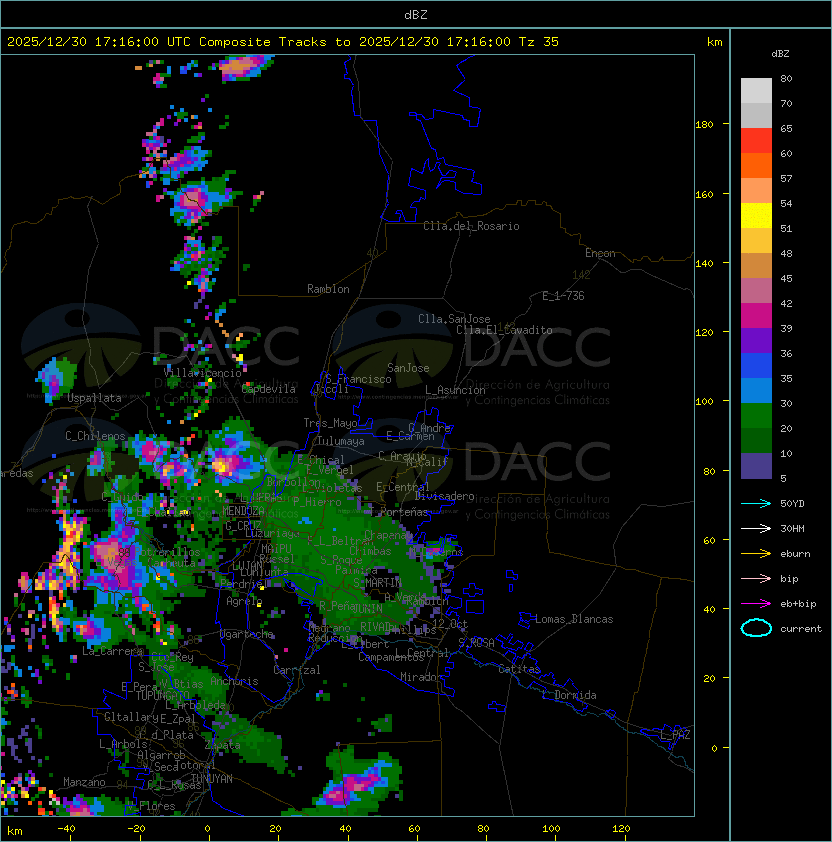Image resolution: width=832 pixels, height=842 pixels.
Task: Click the Clla.del_Rosario map label
Action: point(471,226)
